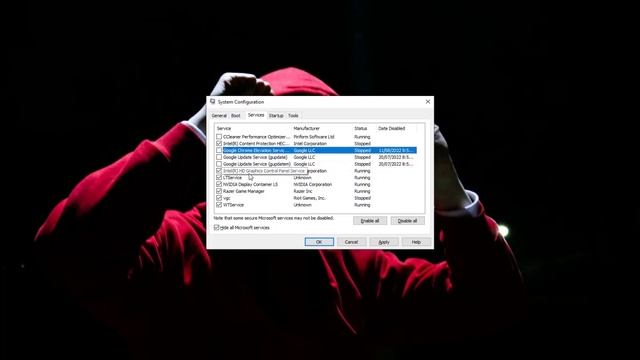This screenshot has height=360, width=640.
Task: Select 'NVIDIA Corporation' manufacturer cell
Action: [x=312, y=184]
